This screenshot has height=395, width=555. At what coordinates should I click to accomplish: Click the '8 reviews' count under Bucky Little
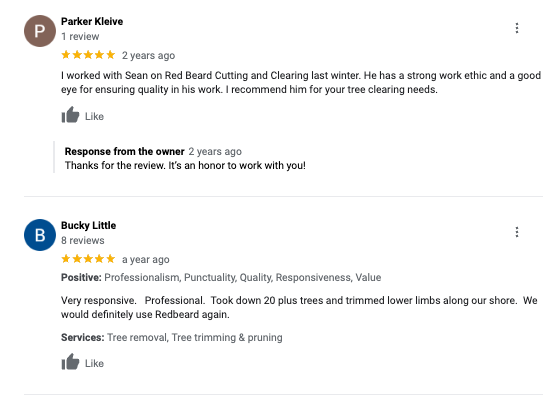tap(82, 240)
